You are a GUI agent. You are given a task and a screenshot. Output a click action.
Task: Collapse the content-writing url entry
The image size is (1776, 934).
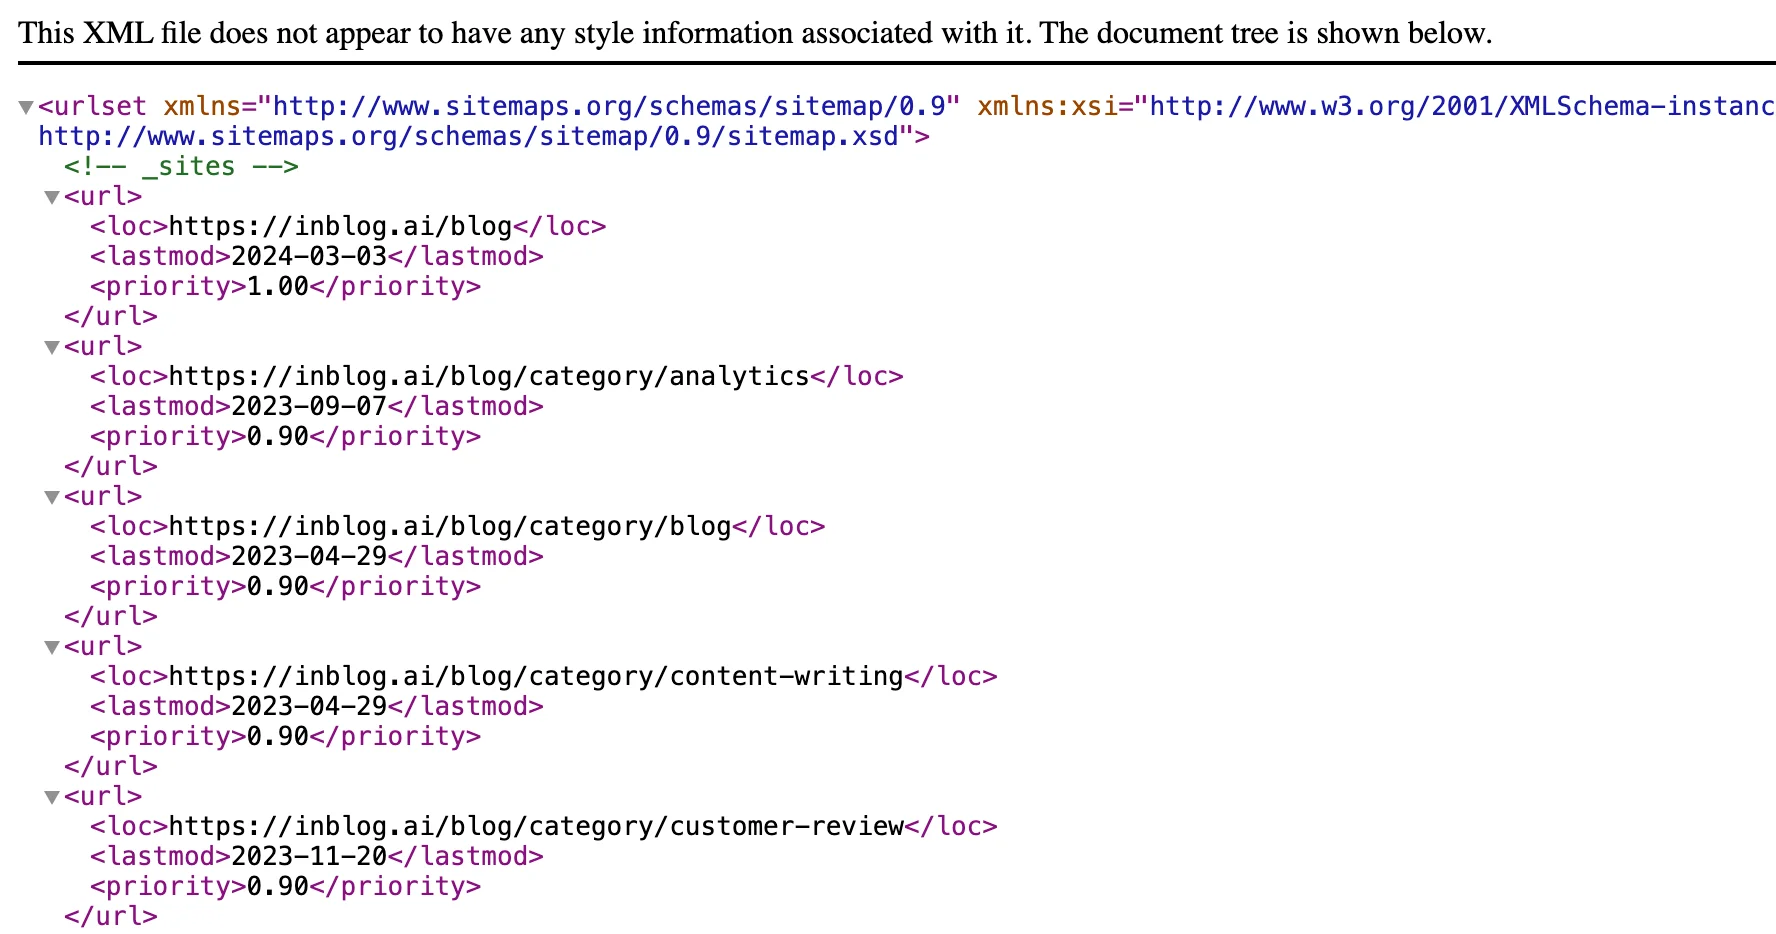(x=51, y=647)
